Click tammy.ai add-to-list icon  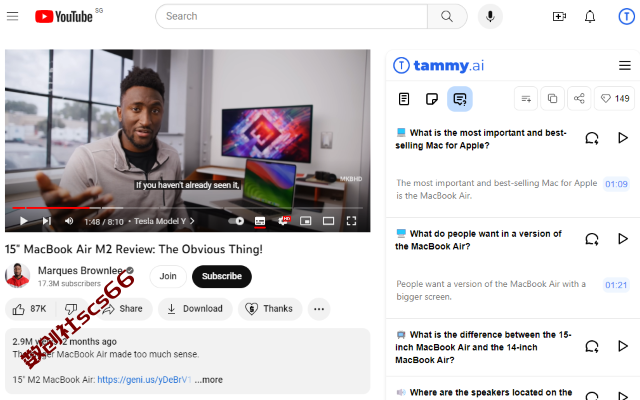526,98
